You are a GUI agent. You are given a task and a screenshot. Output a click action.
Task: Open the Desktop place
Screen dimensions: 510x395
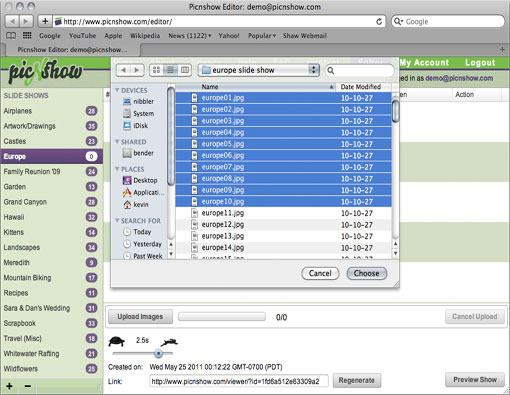pyautogui.click(x=140, y=180)
